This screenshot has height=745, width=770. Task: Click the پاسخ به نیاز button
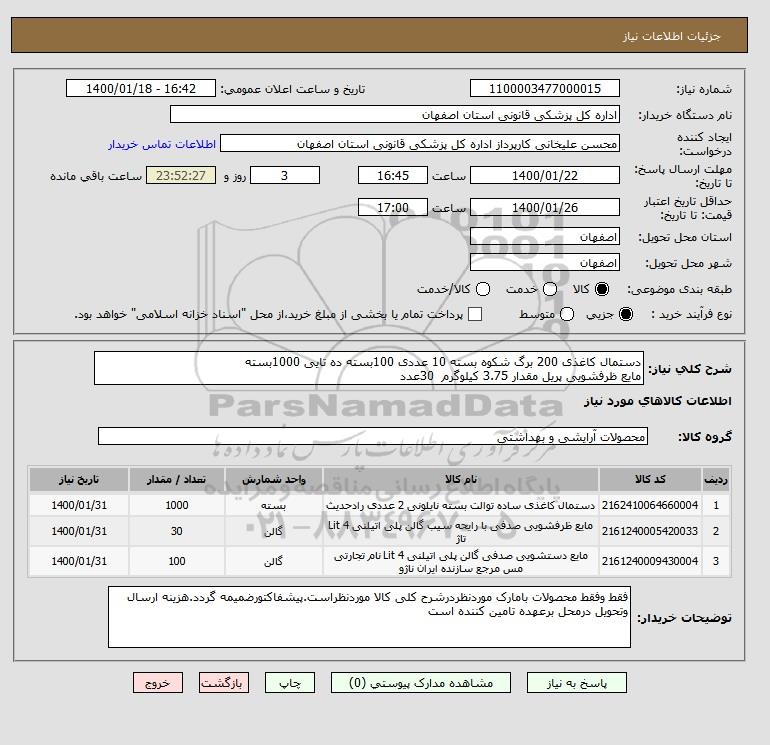coord(577,683)
